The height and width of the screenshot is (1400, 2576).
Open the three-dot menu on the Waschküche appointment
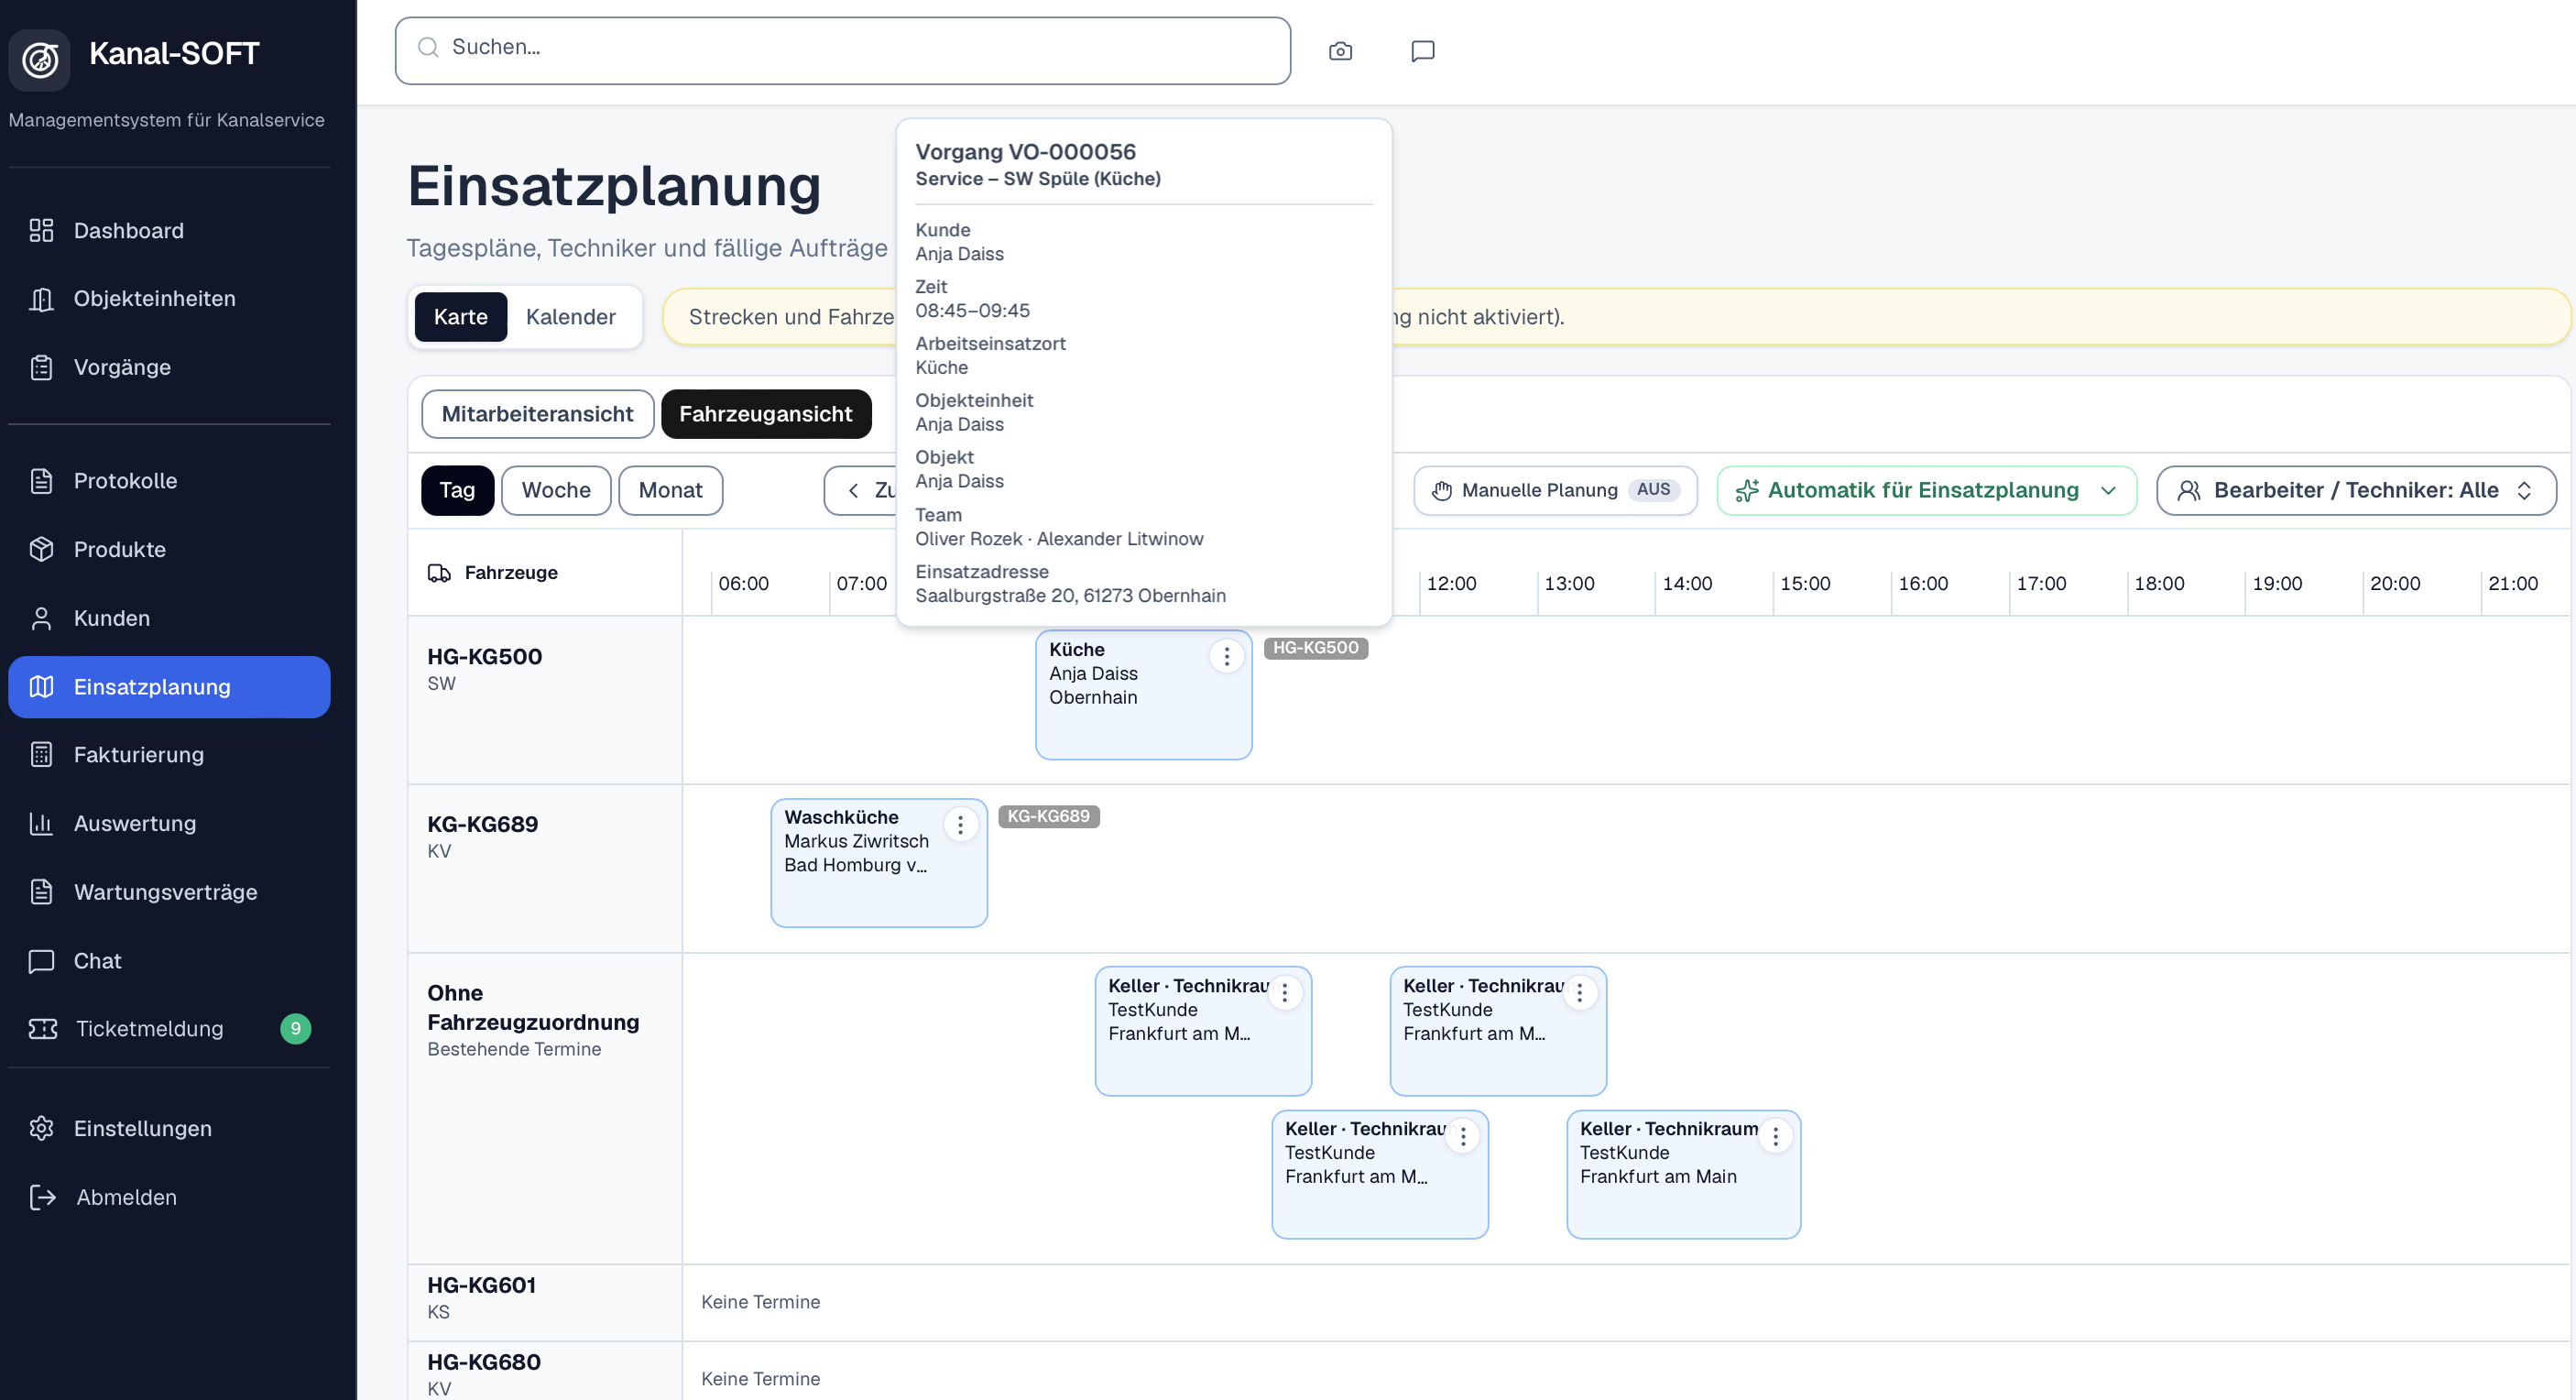(x=960, y=825)
